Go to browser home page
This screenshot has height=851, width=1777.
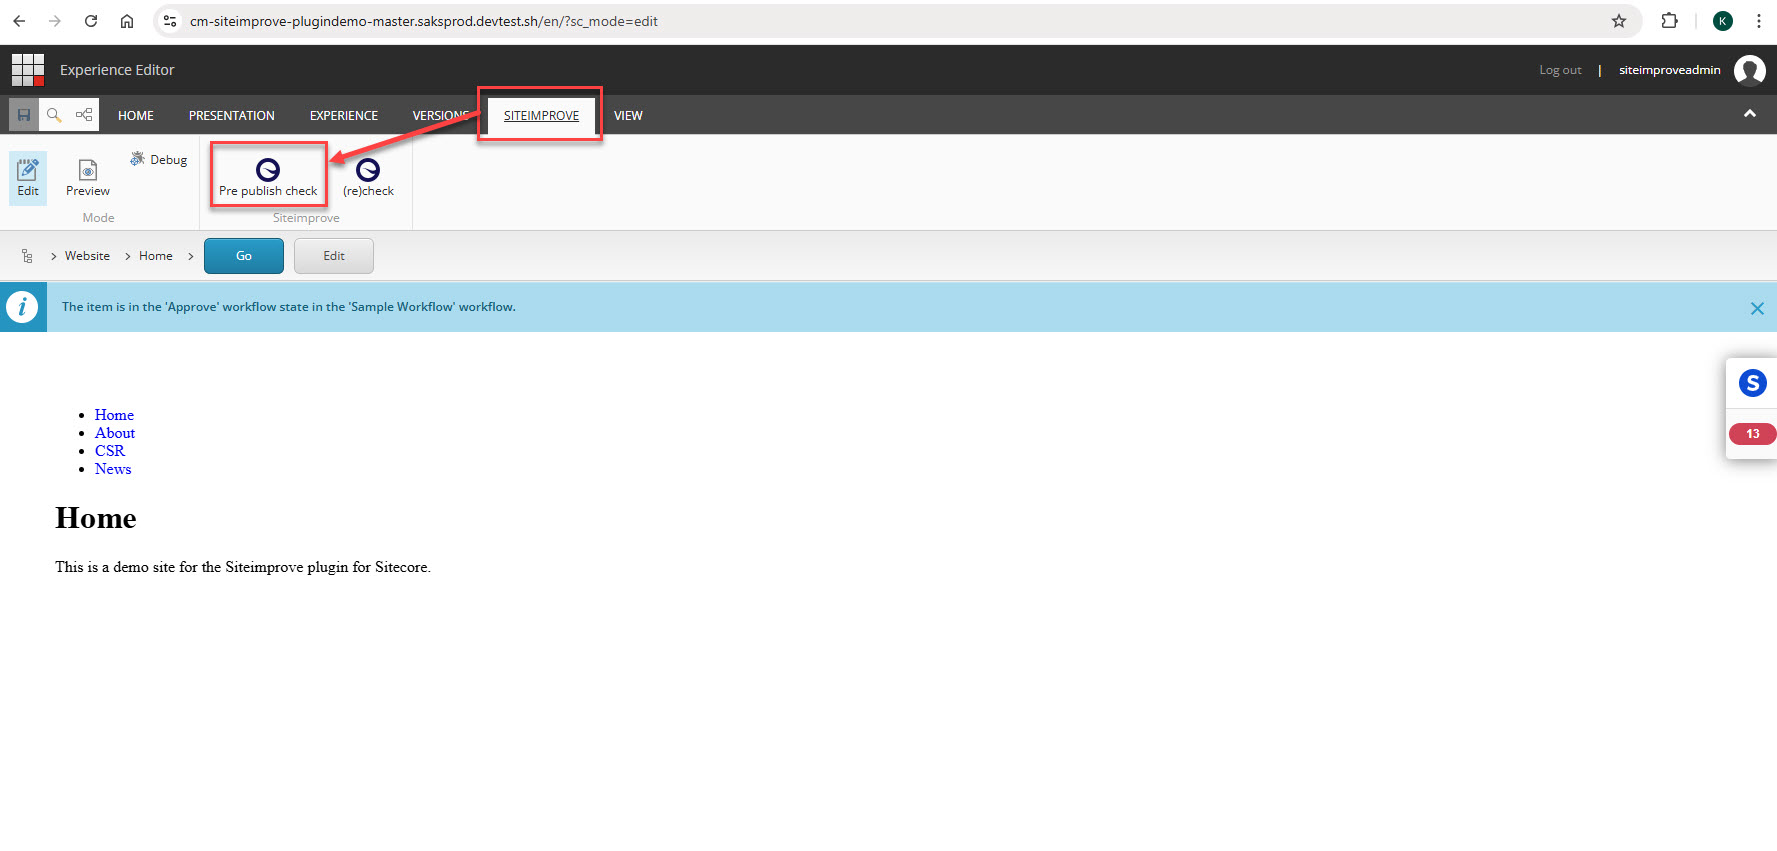127,21
